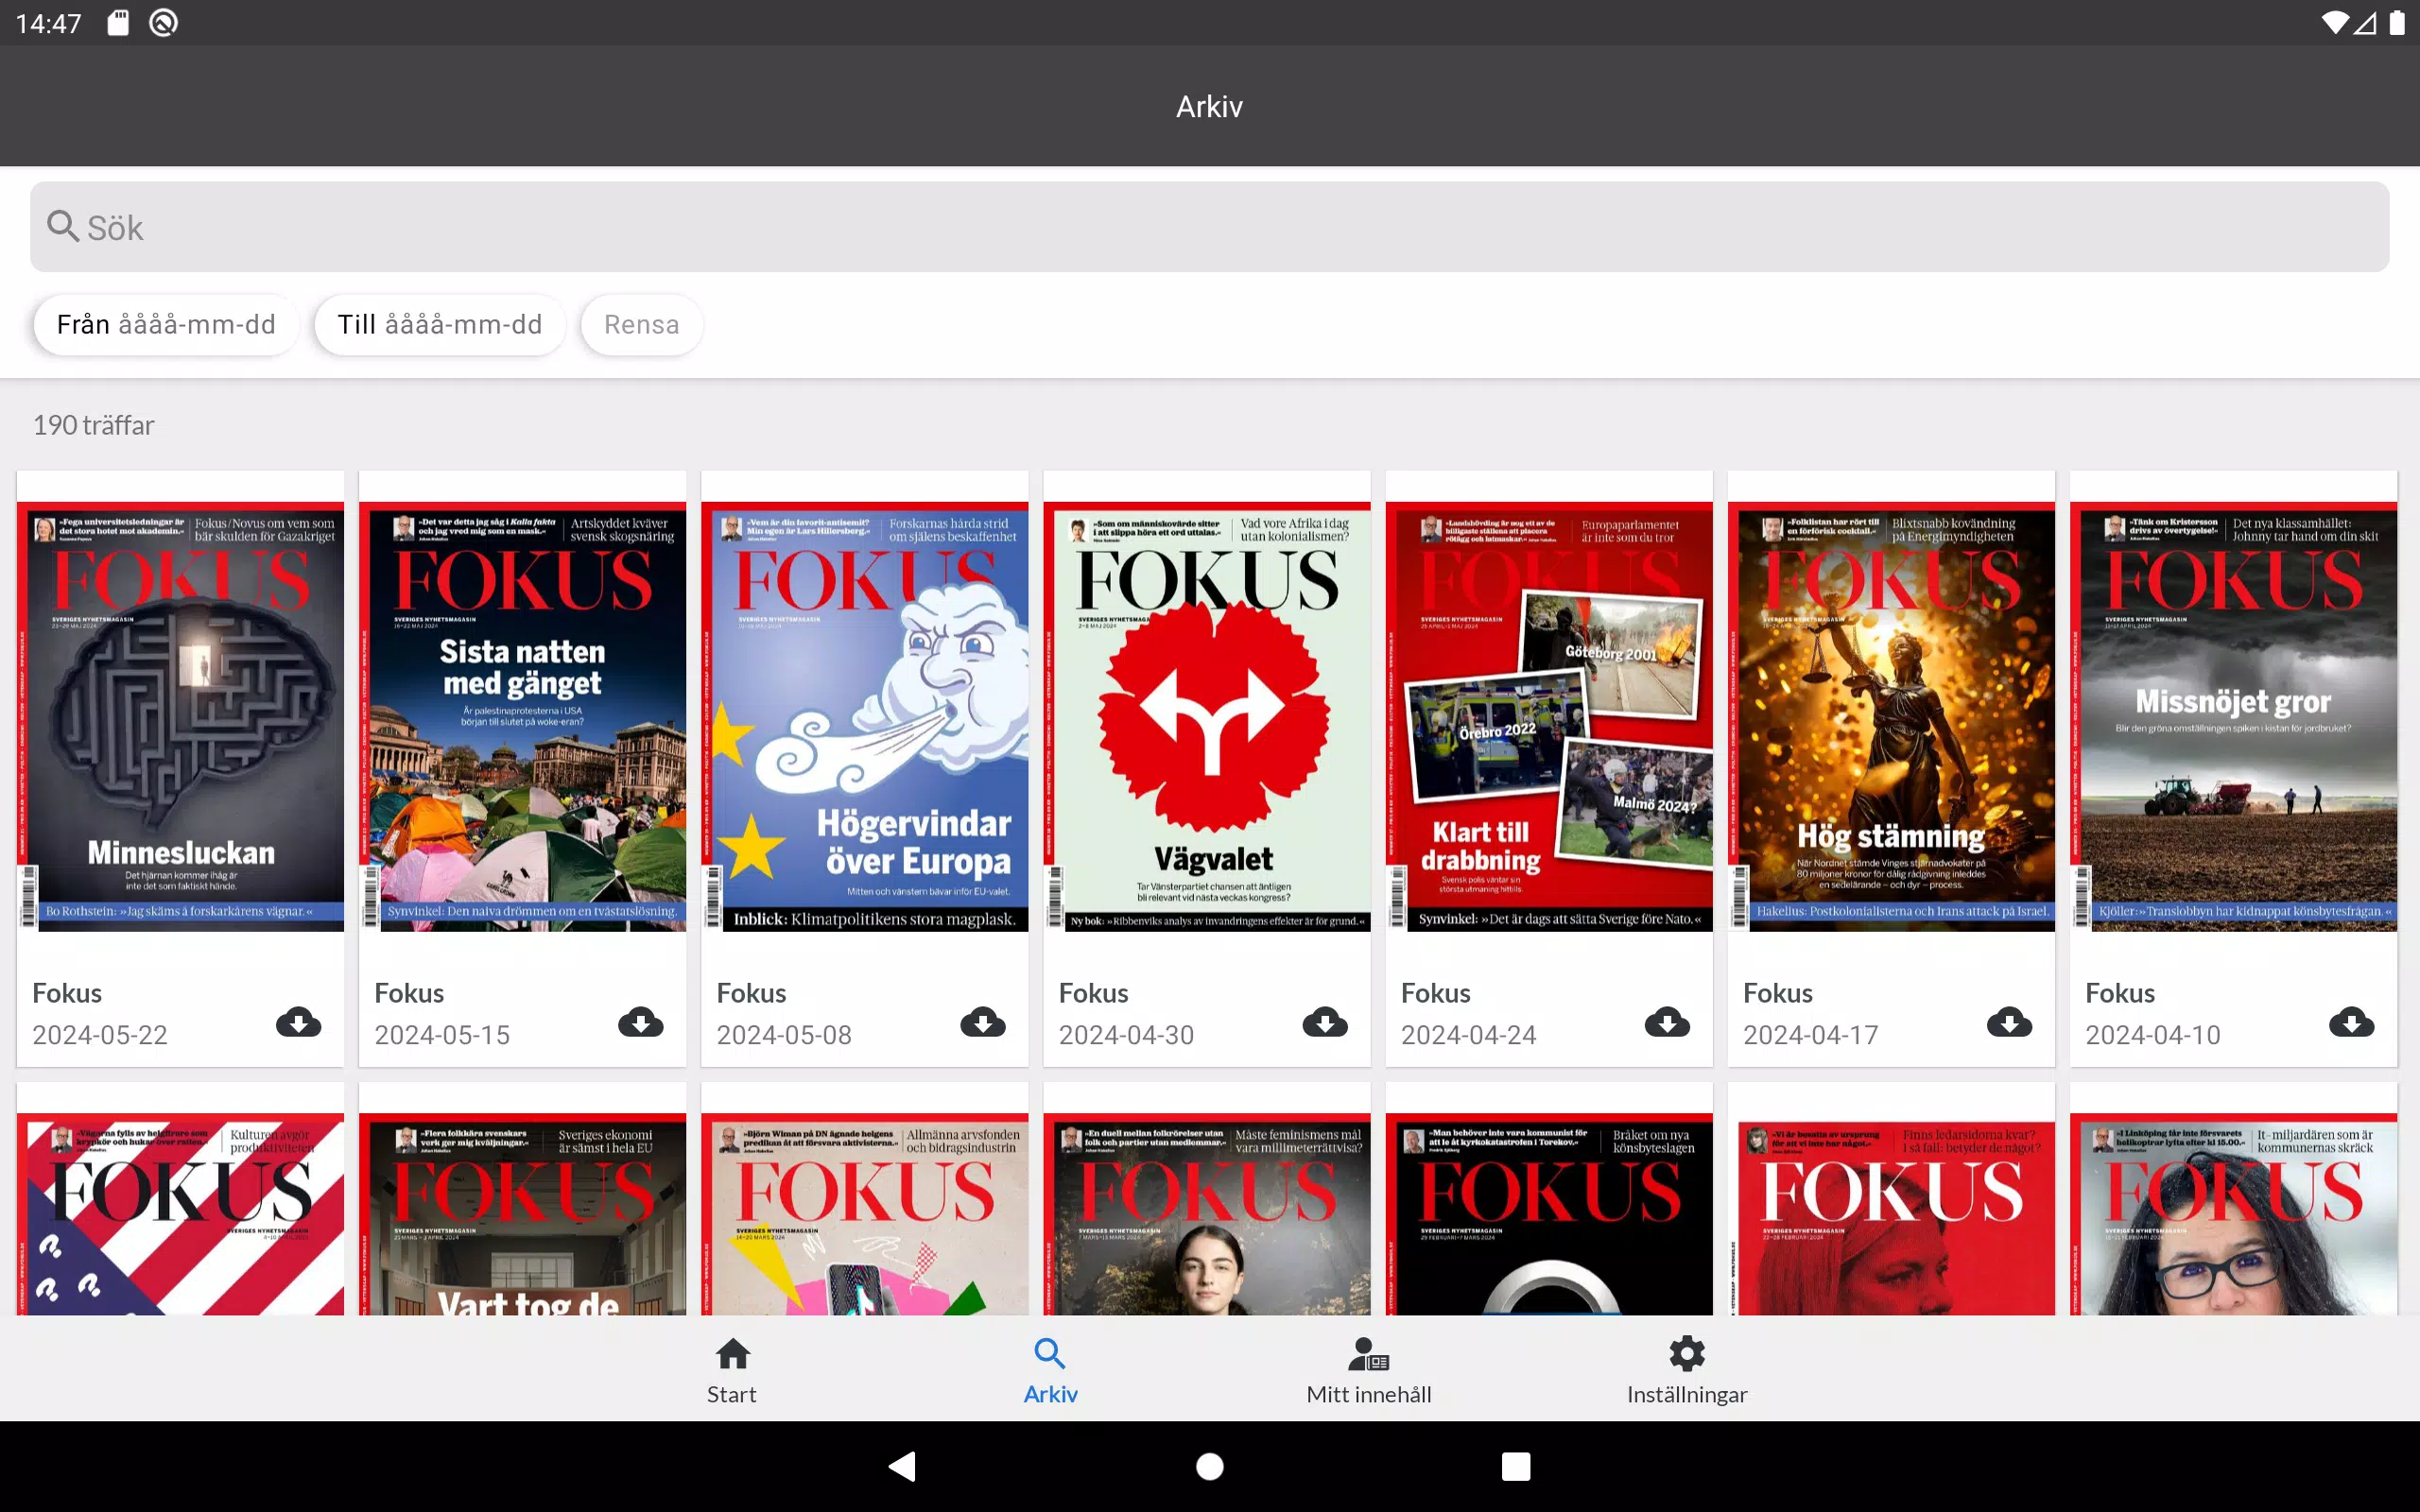Focus the Sök text field
Viewport: 2420px width, 1512px height.
point(1210,227)
